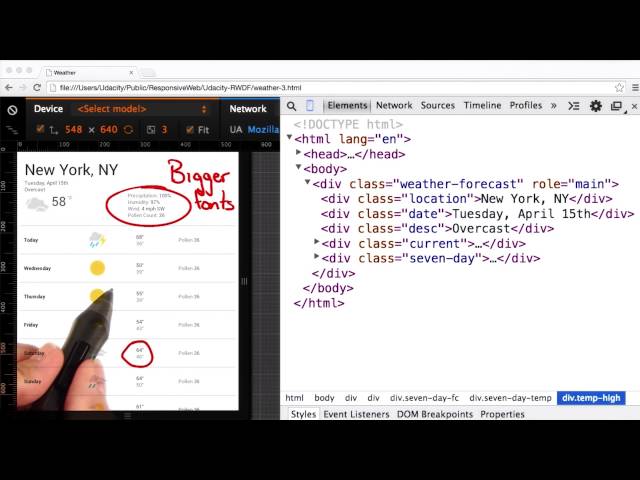Image resolution: width=640 pixels, height=480 pixels.
Task: Bookmark page with the star icon
Action: (619, 87)
